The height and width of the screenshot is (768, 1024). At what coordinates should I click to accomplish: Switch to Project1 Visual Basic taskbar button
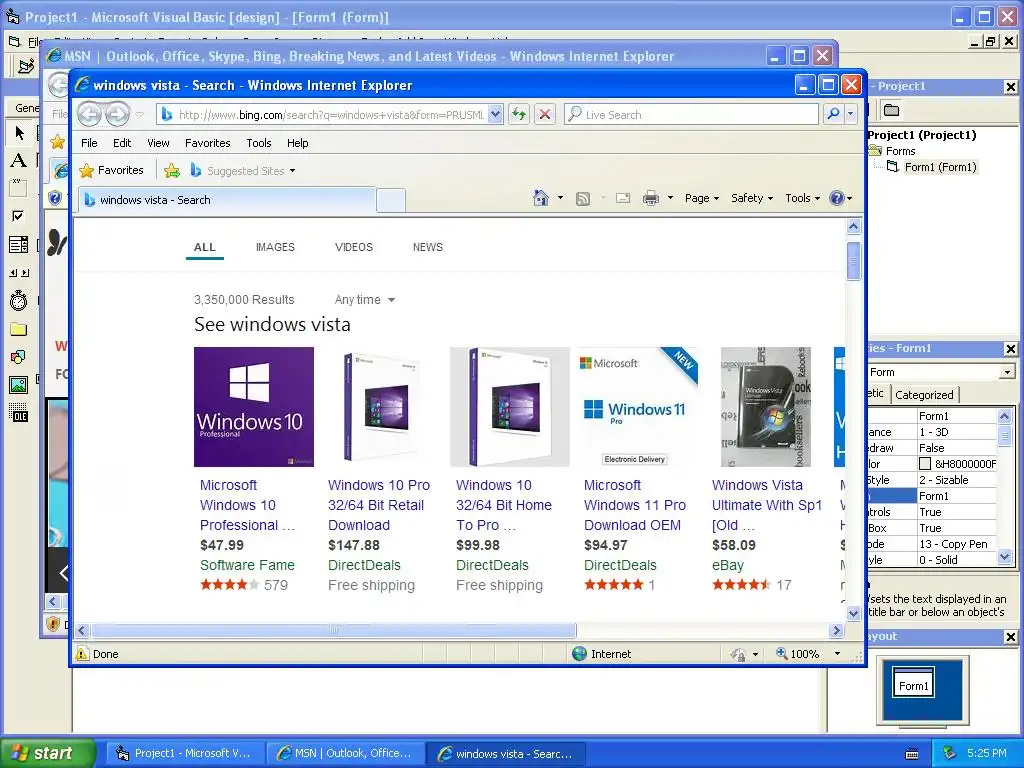(x=185, y=753)
